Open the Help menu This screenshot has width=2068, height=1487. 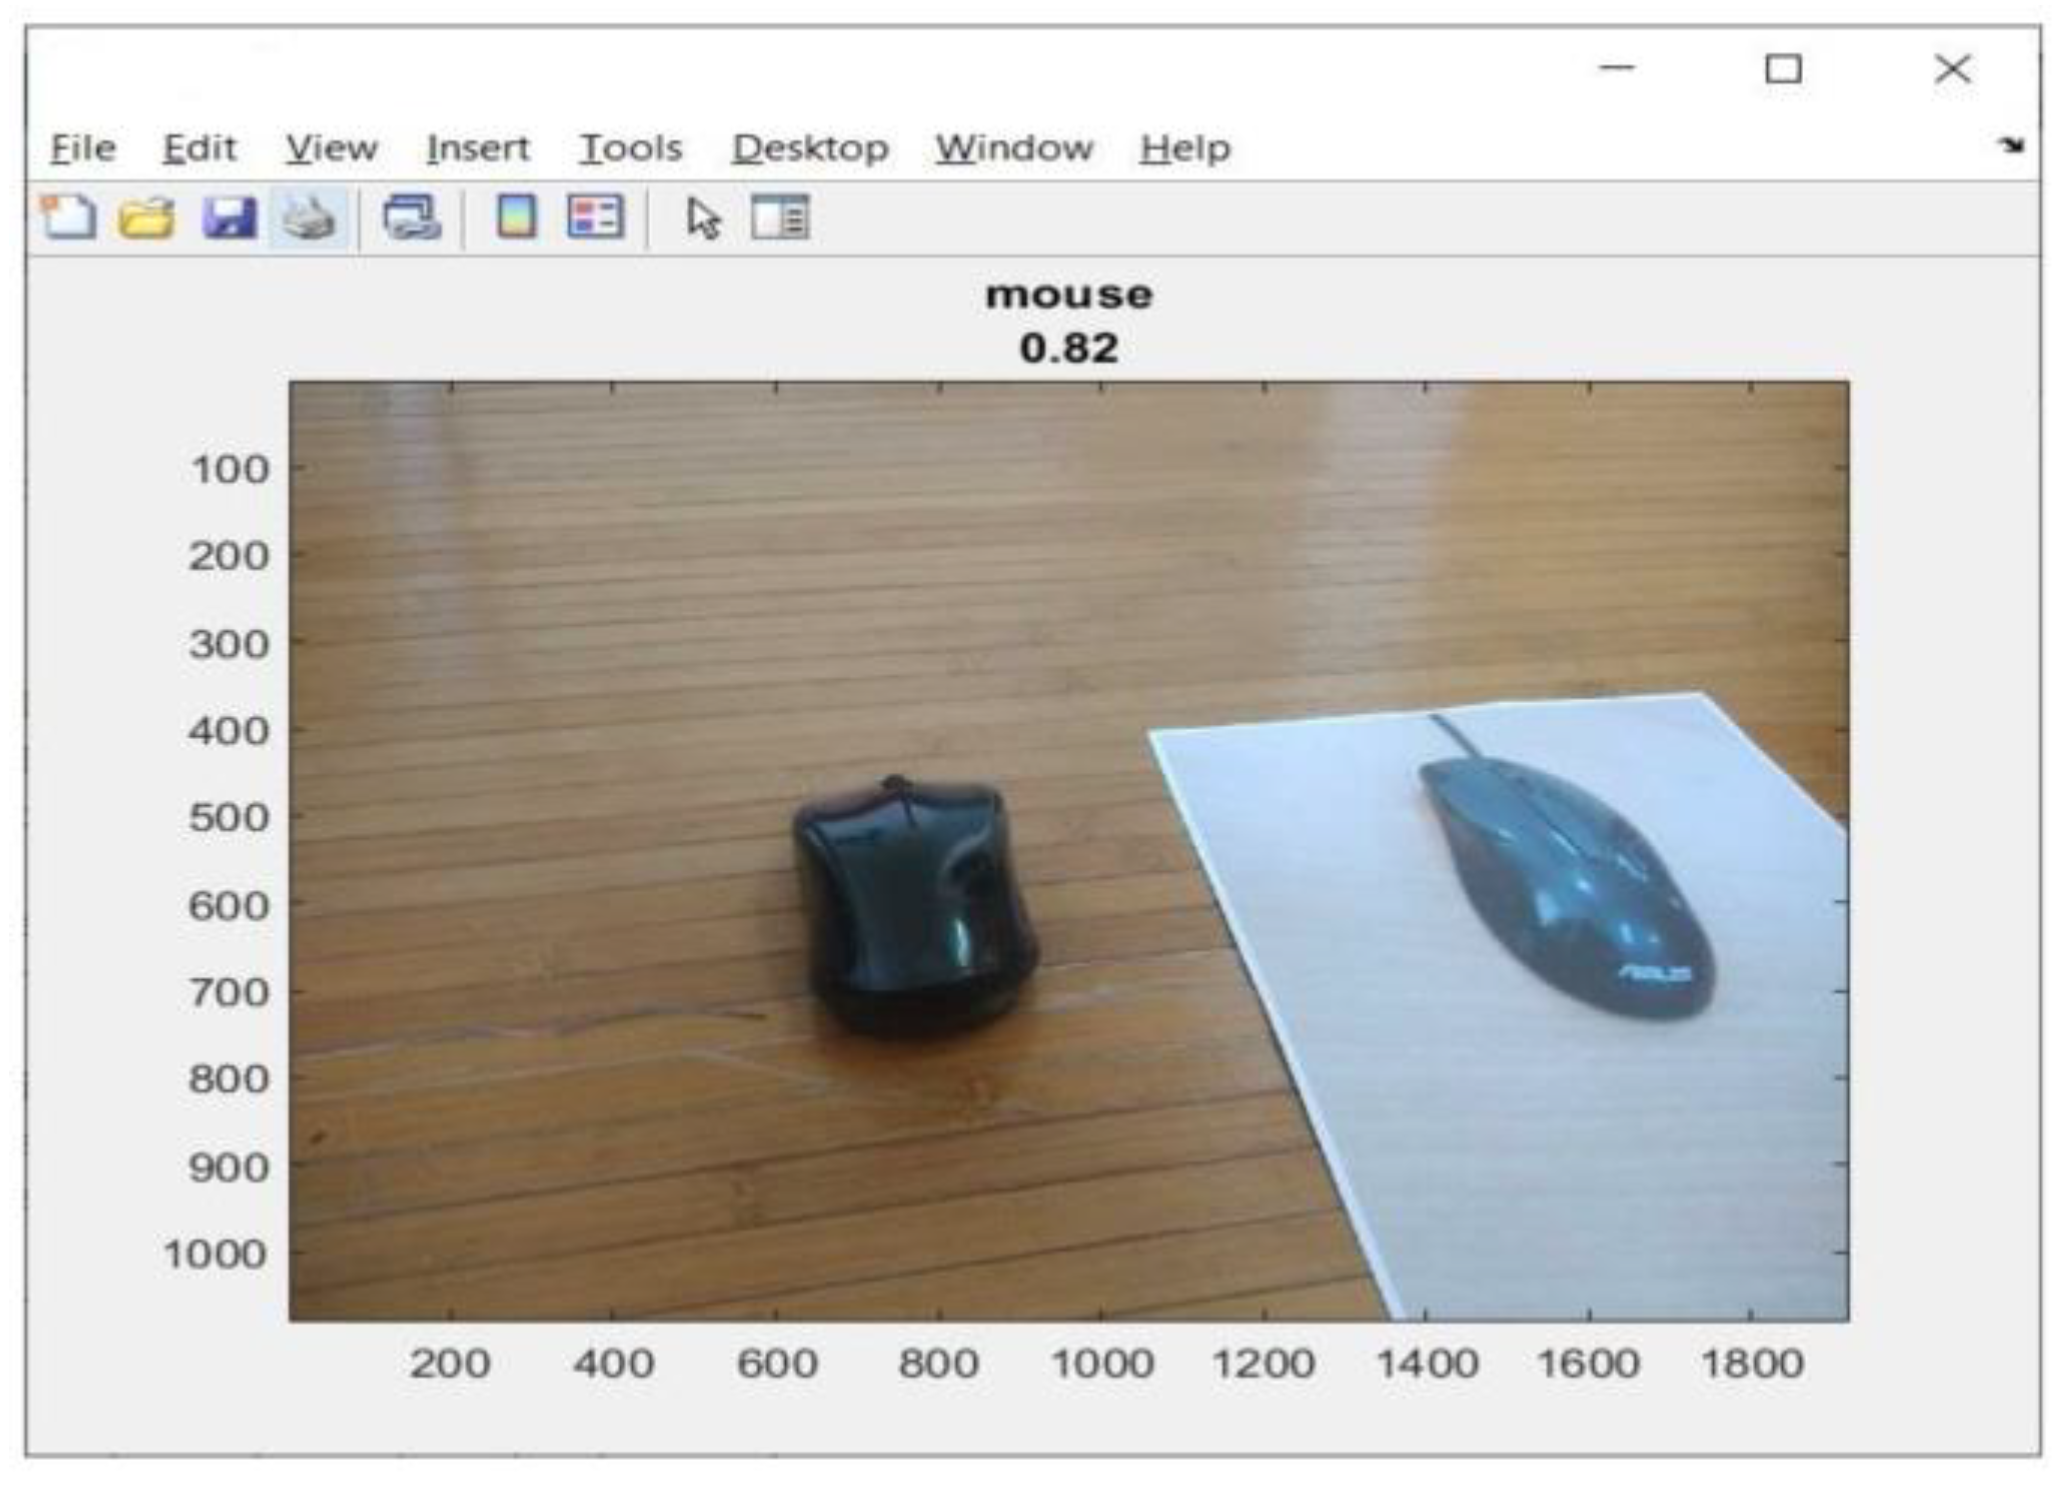point(1188,147)
